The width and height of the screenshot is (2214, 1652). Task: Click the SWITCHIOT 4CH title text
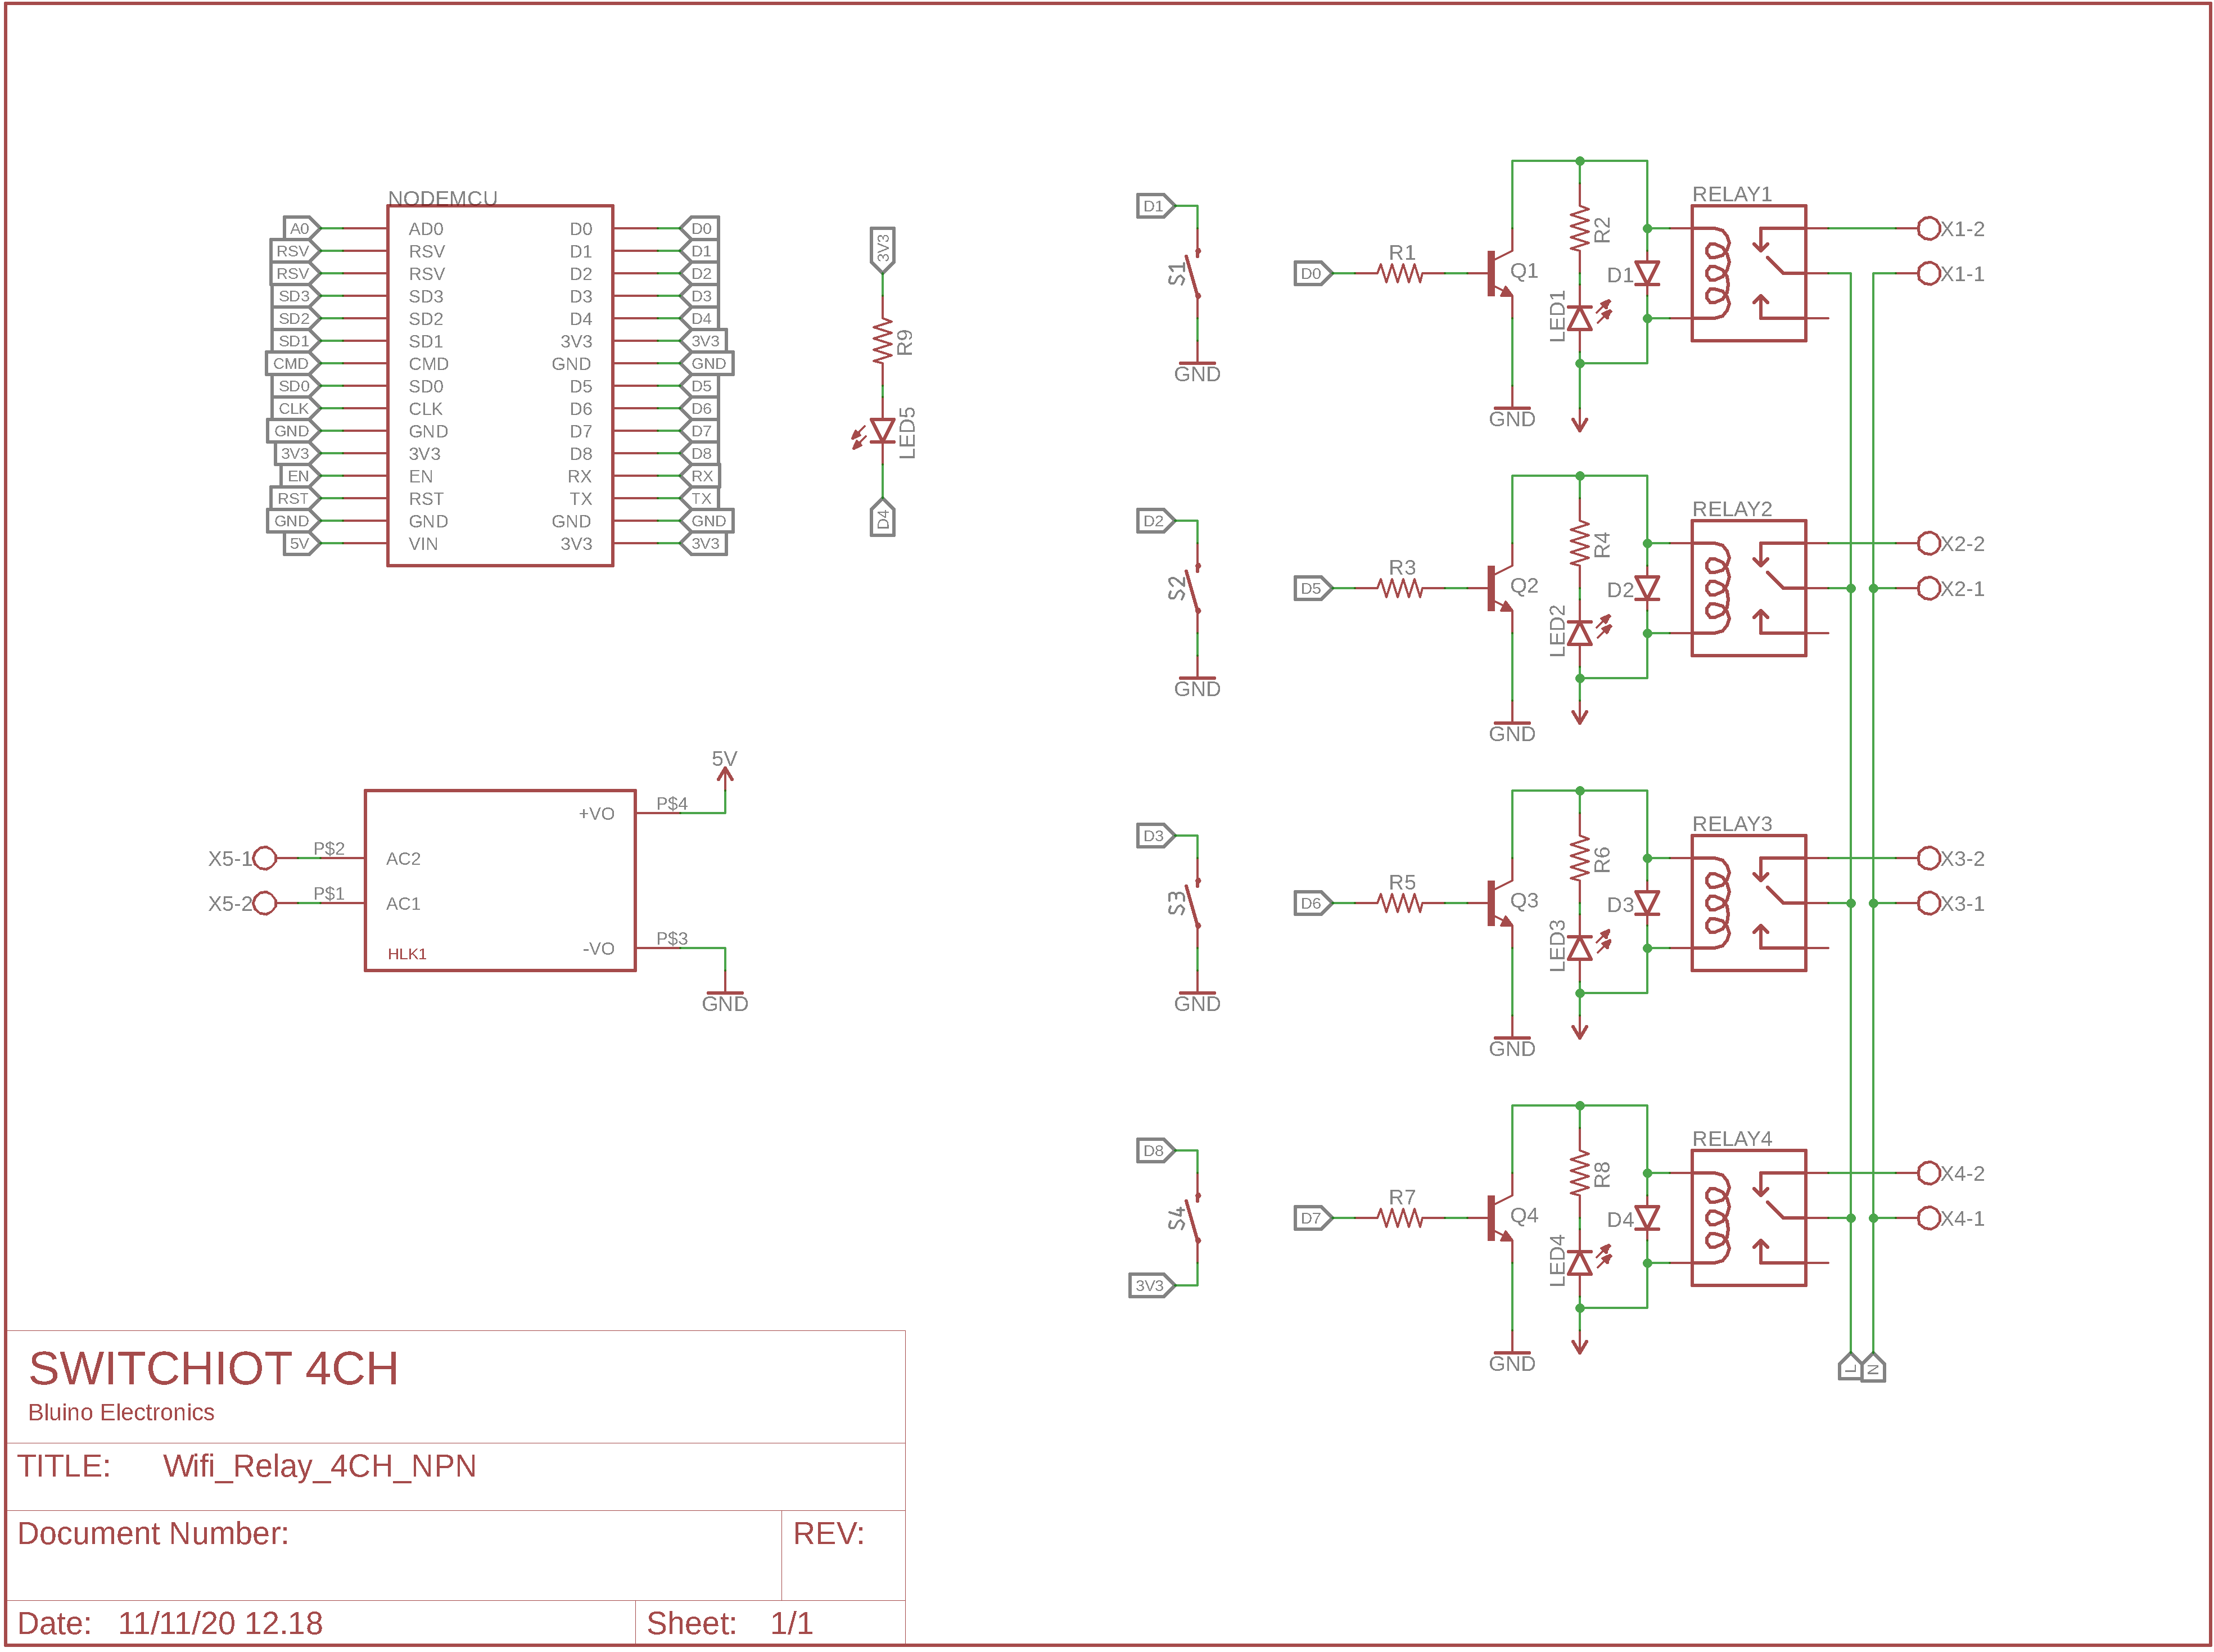click(x=213, y=1368)
